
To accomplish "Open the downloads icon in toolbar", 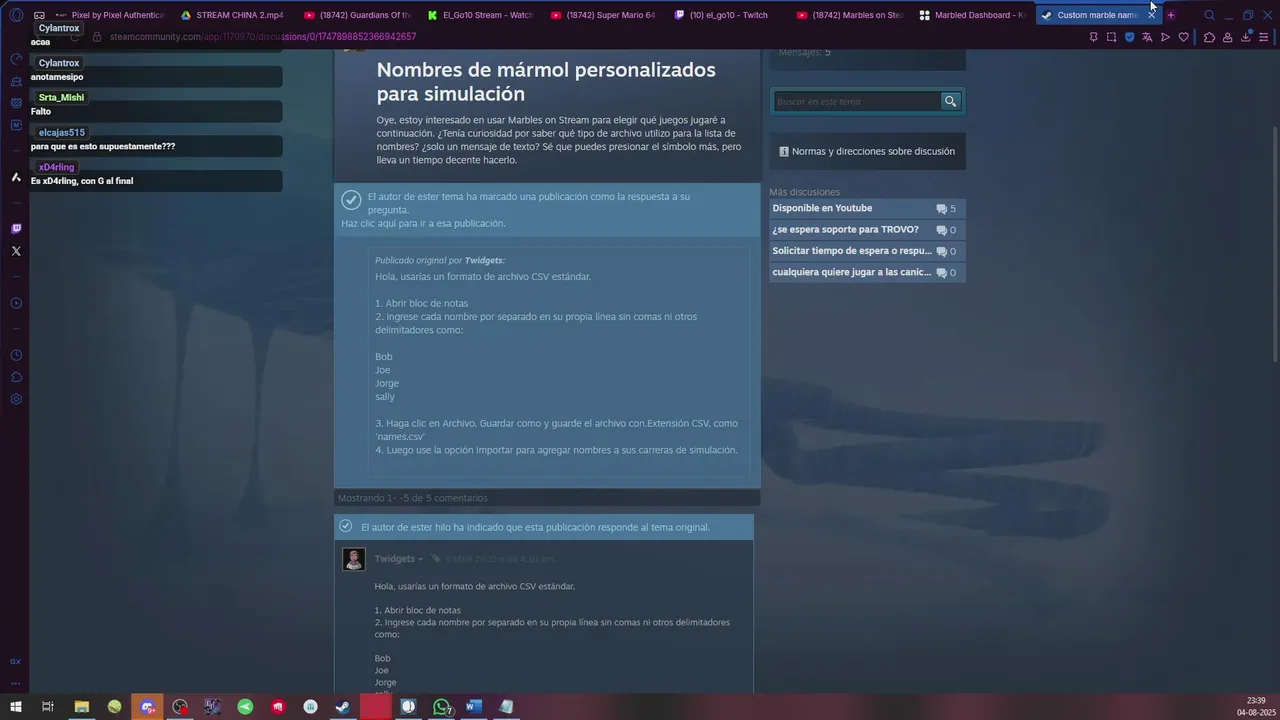I will coord(1246,37).
